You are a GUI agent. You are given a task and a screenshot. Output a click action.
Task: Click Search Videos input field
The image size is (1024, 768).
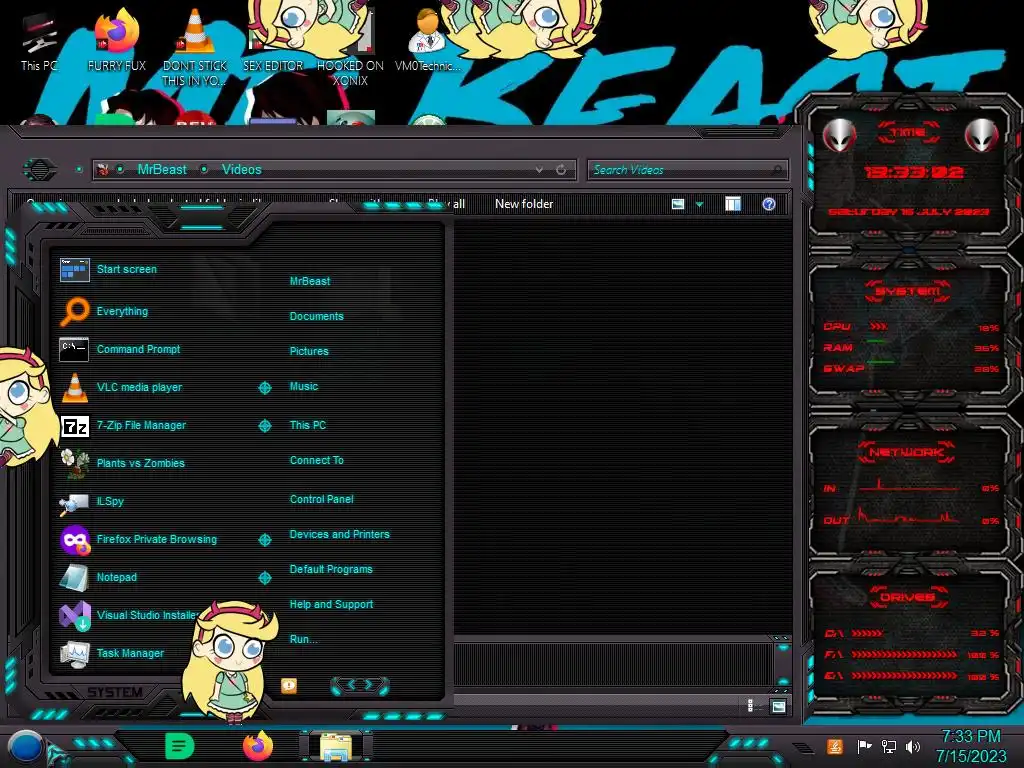tap(687, 170)
